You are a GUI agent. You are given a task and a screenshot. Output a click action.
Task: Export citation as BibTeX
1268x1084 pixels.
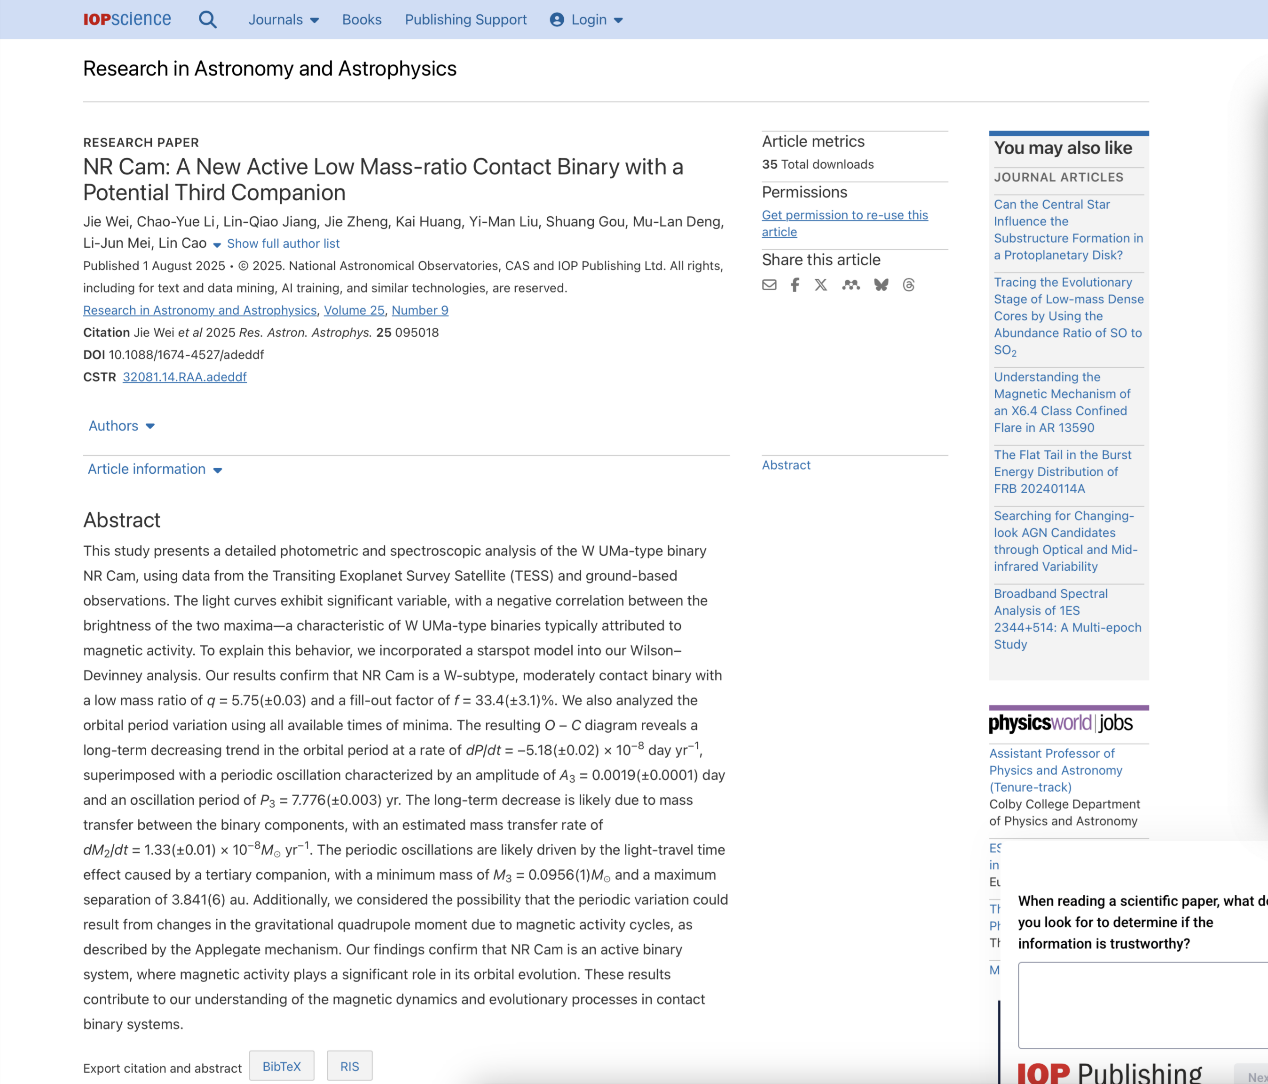coord(281,1067)
